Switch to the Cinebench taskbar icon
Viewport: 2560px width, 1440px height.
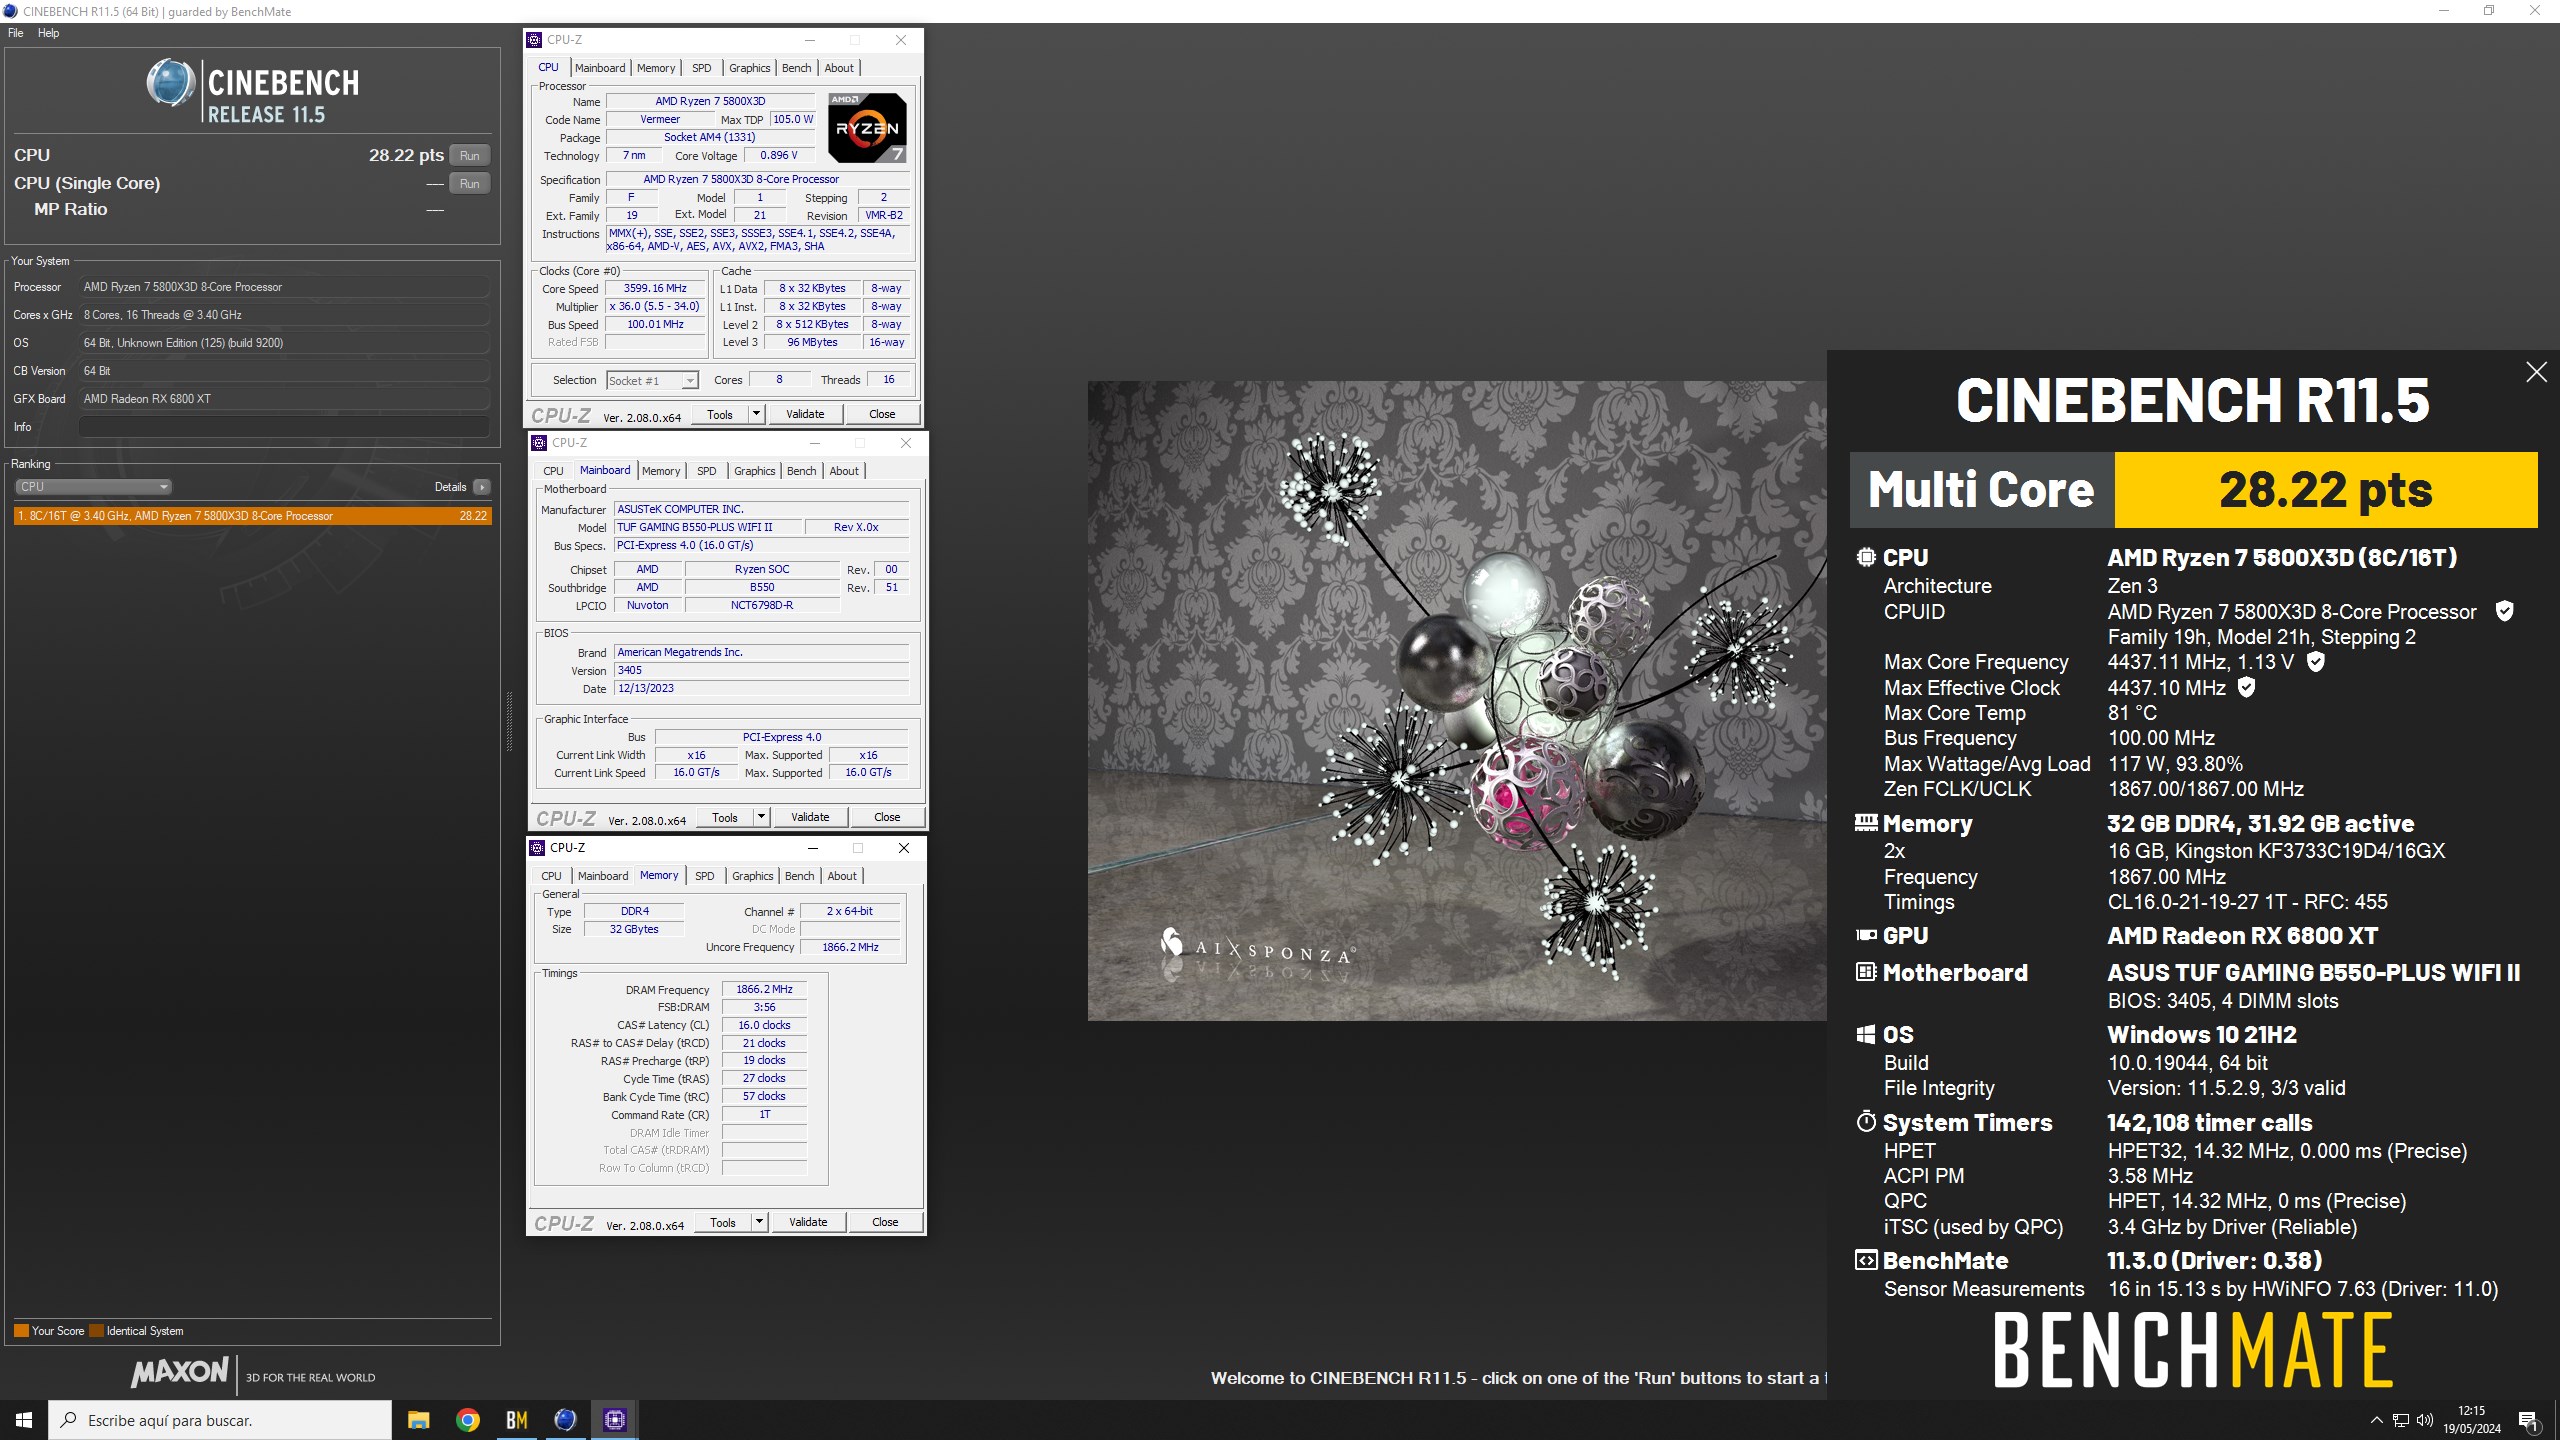point(565,1420)
